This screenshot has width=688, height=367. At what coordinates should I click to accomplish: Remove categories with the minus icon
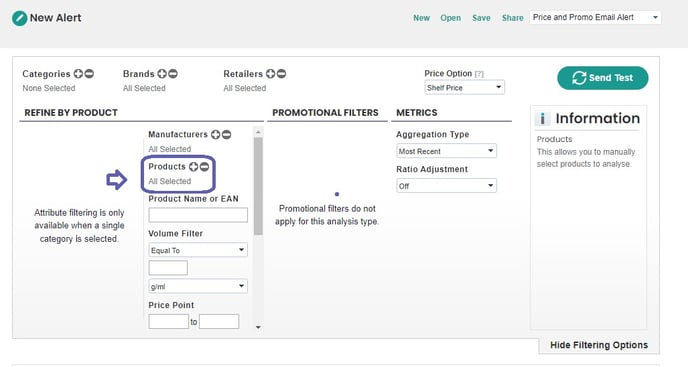pyautogui.click(x=89, y=74)
